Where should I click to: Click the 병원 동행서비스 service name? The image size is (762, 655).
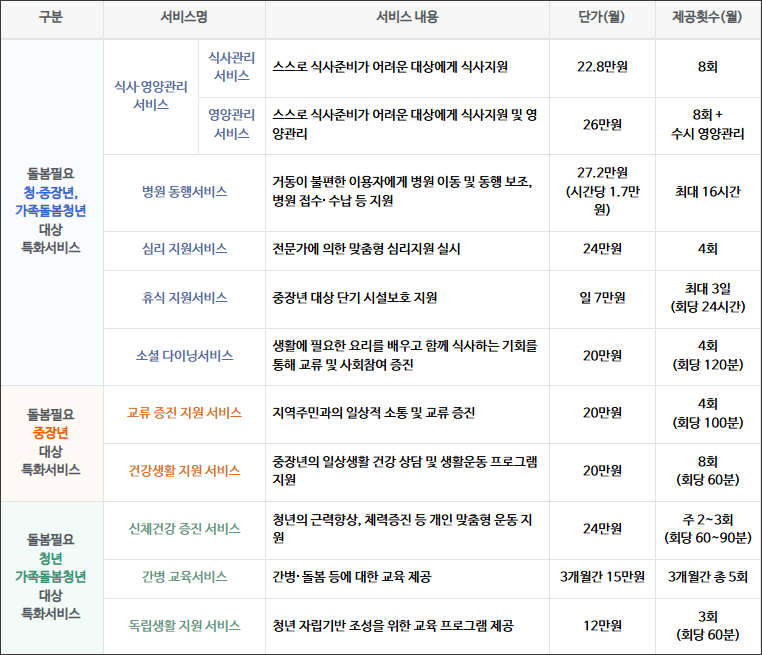(x=184, y=192)
